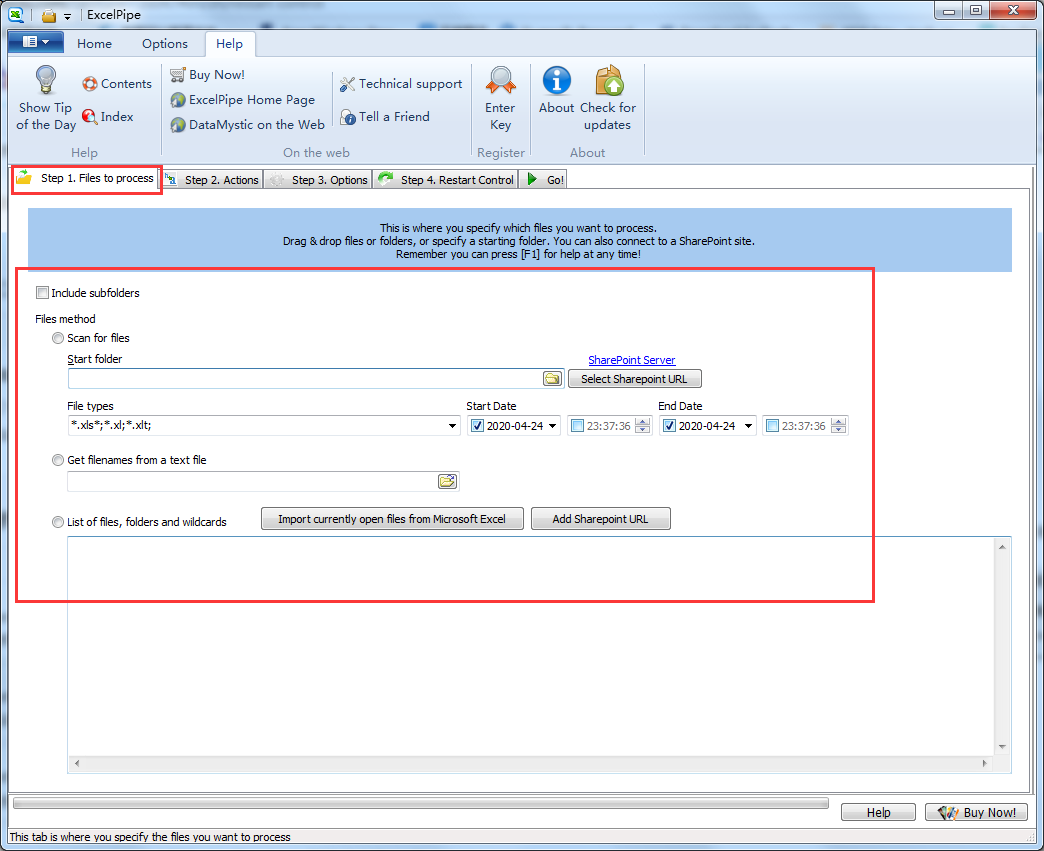Uncheck the Start Date checkbox

(x=477, y=426)
